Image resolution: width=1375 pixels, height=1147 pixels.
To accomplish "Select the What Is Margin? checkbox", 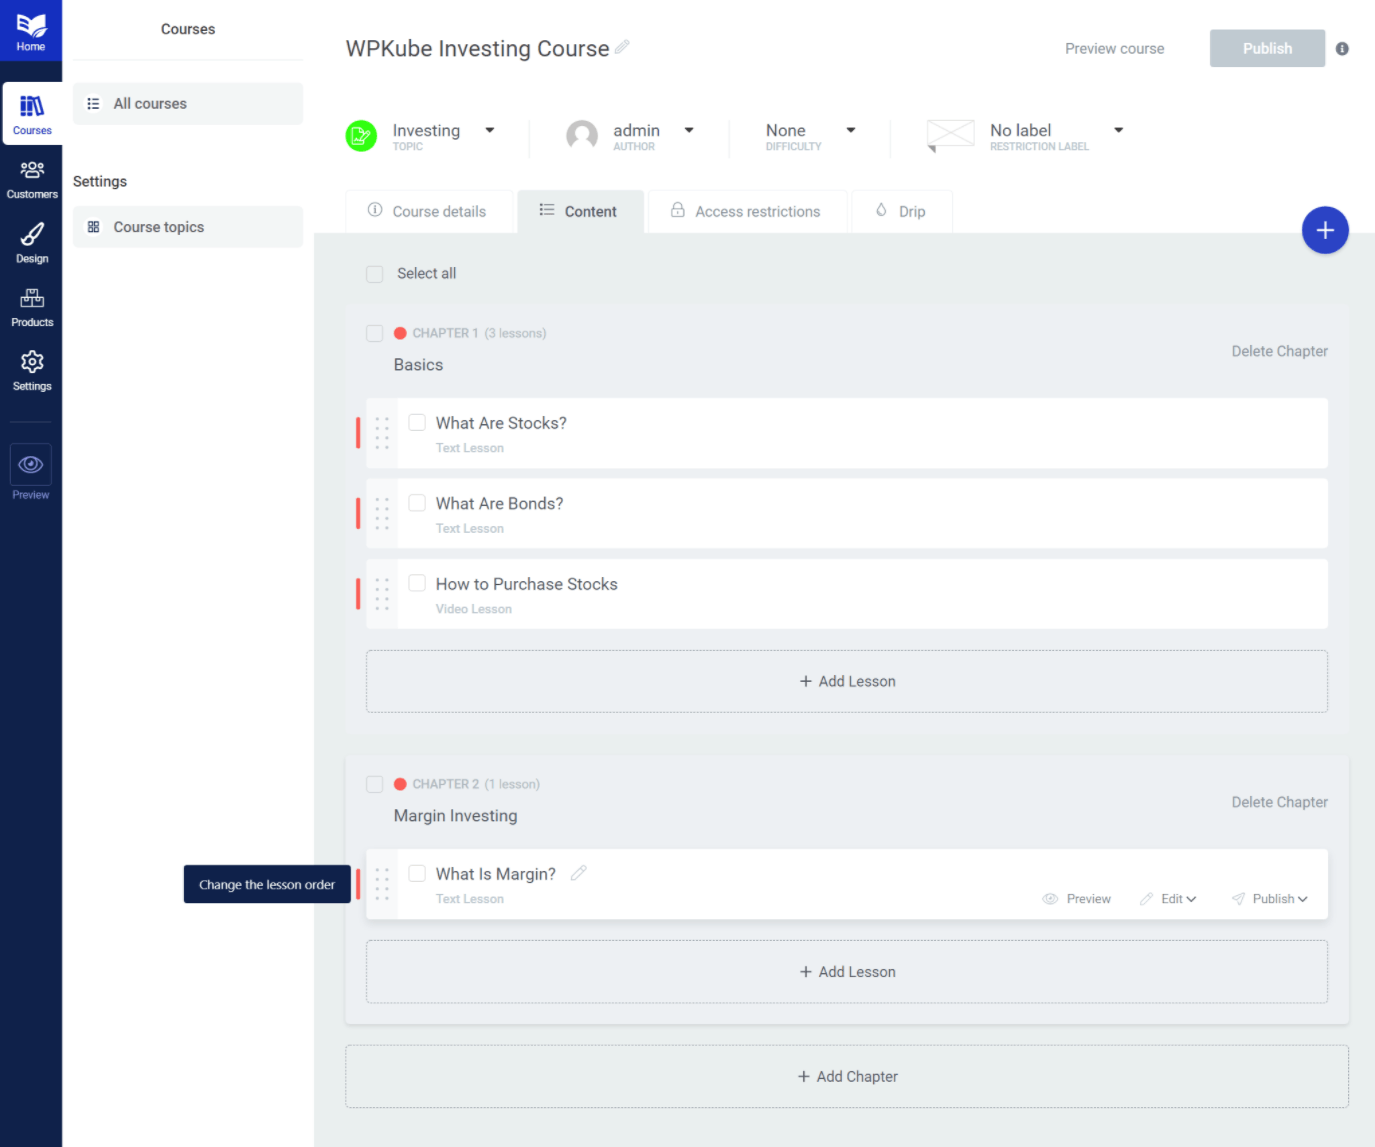I will (x=417, y=873).
